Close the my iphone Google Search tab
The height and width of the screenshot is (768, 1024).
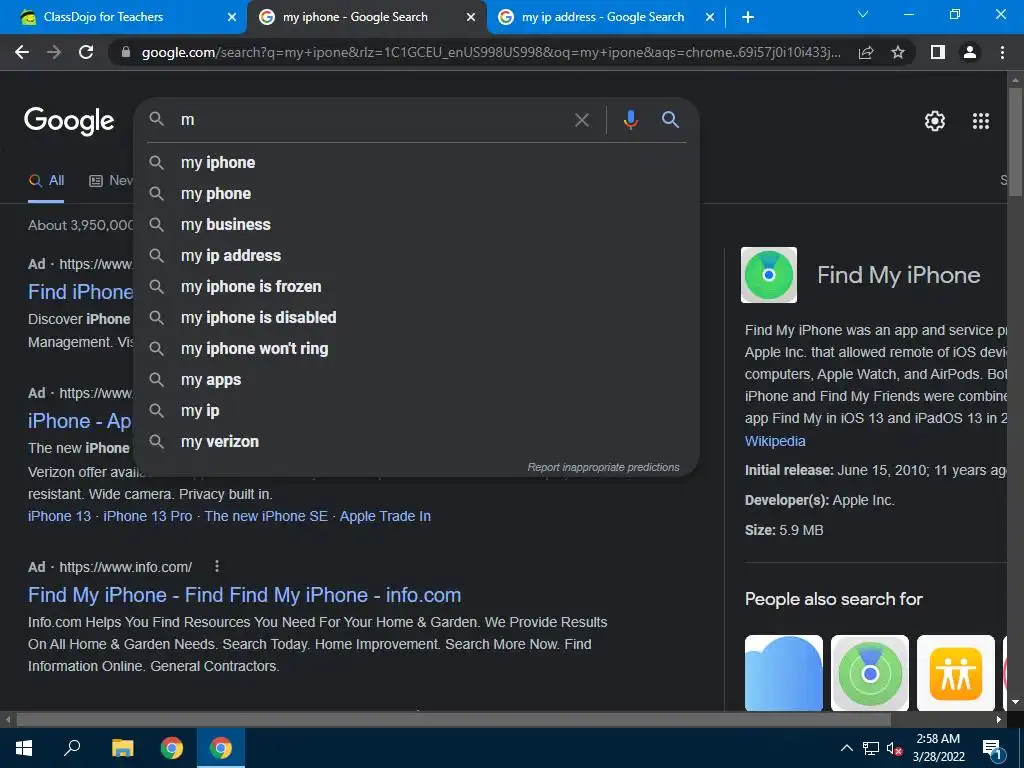click(471, 18)
